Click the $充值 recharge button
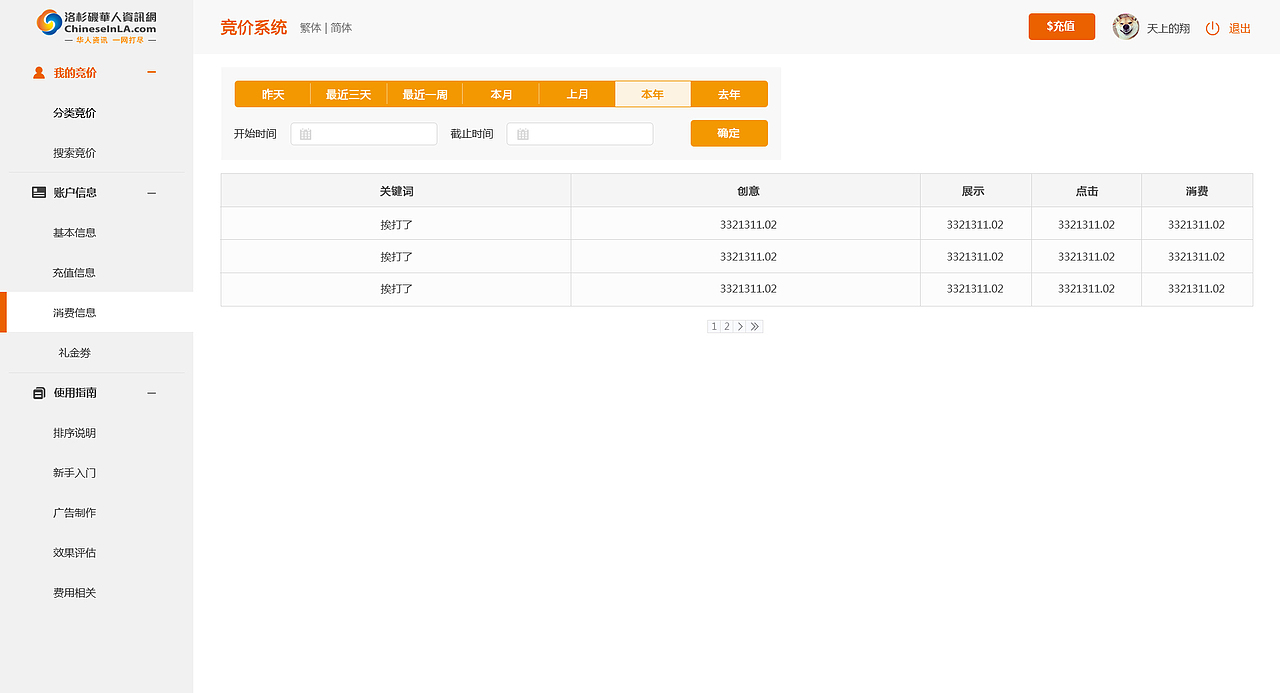 point(1062,27)
